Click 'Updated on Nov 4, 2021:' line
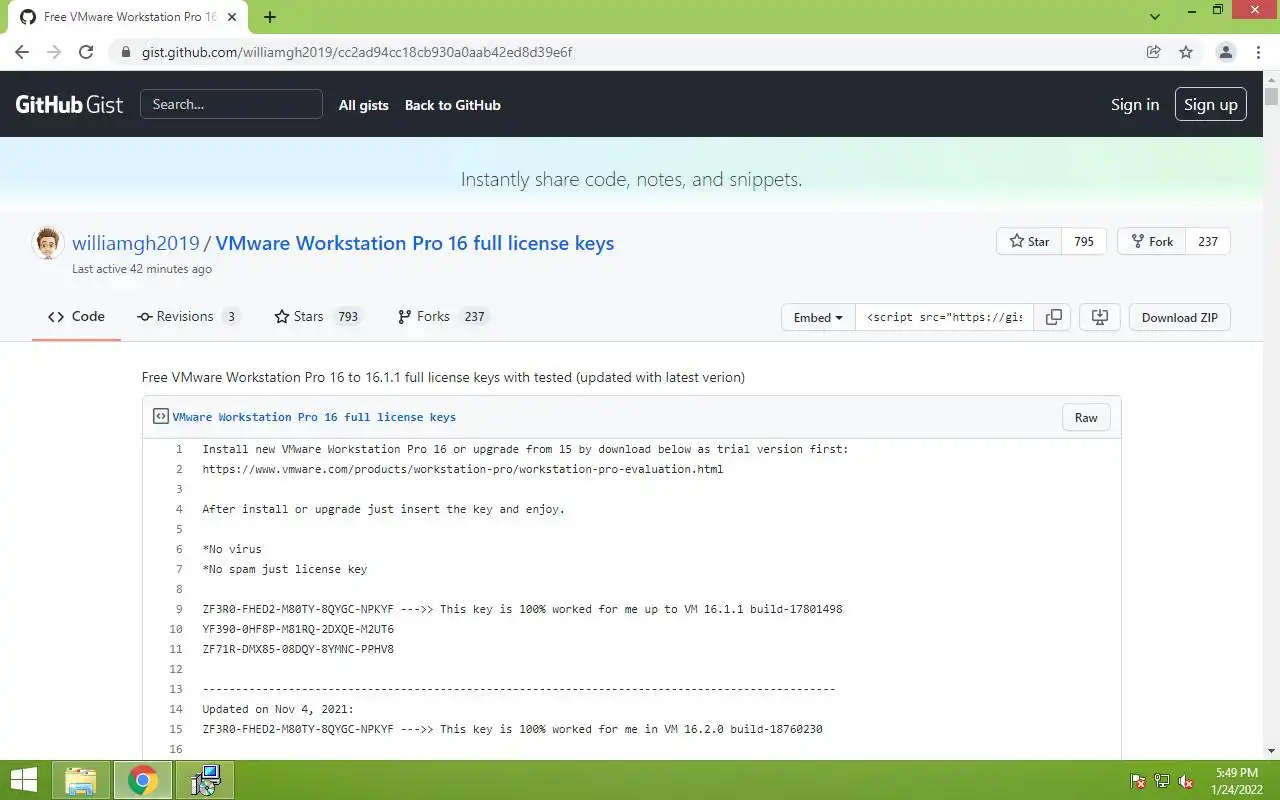The width and height of the screenshot is (1280, 800). click(x=278, y=709)
